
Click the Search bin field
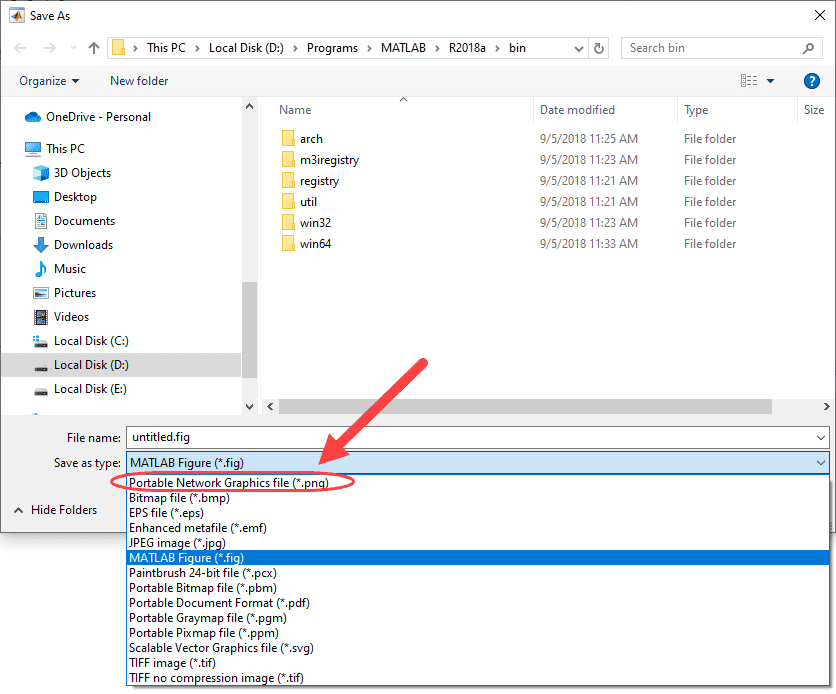[720, 48]
